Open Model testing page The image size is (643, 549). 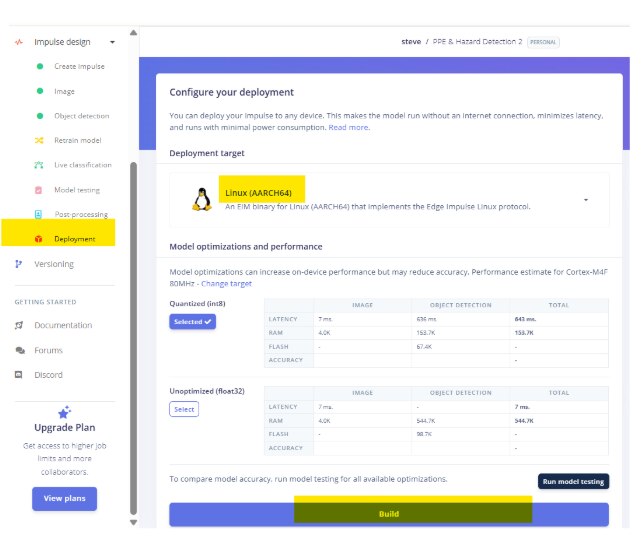[x=77, y=190]
